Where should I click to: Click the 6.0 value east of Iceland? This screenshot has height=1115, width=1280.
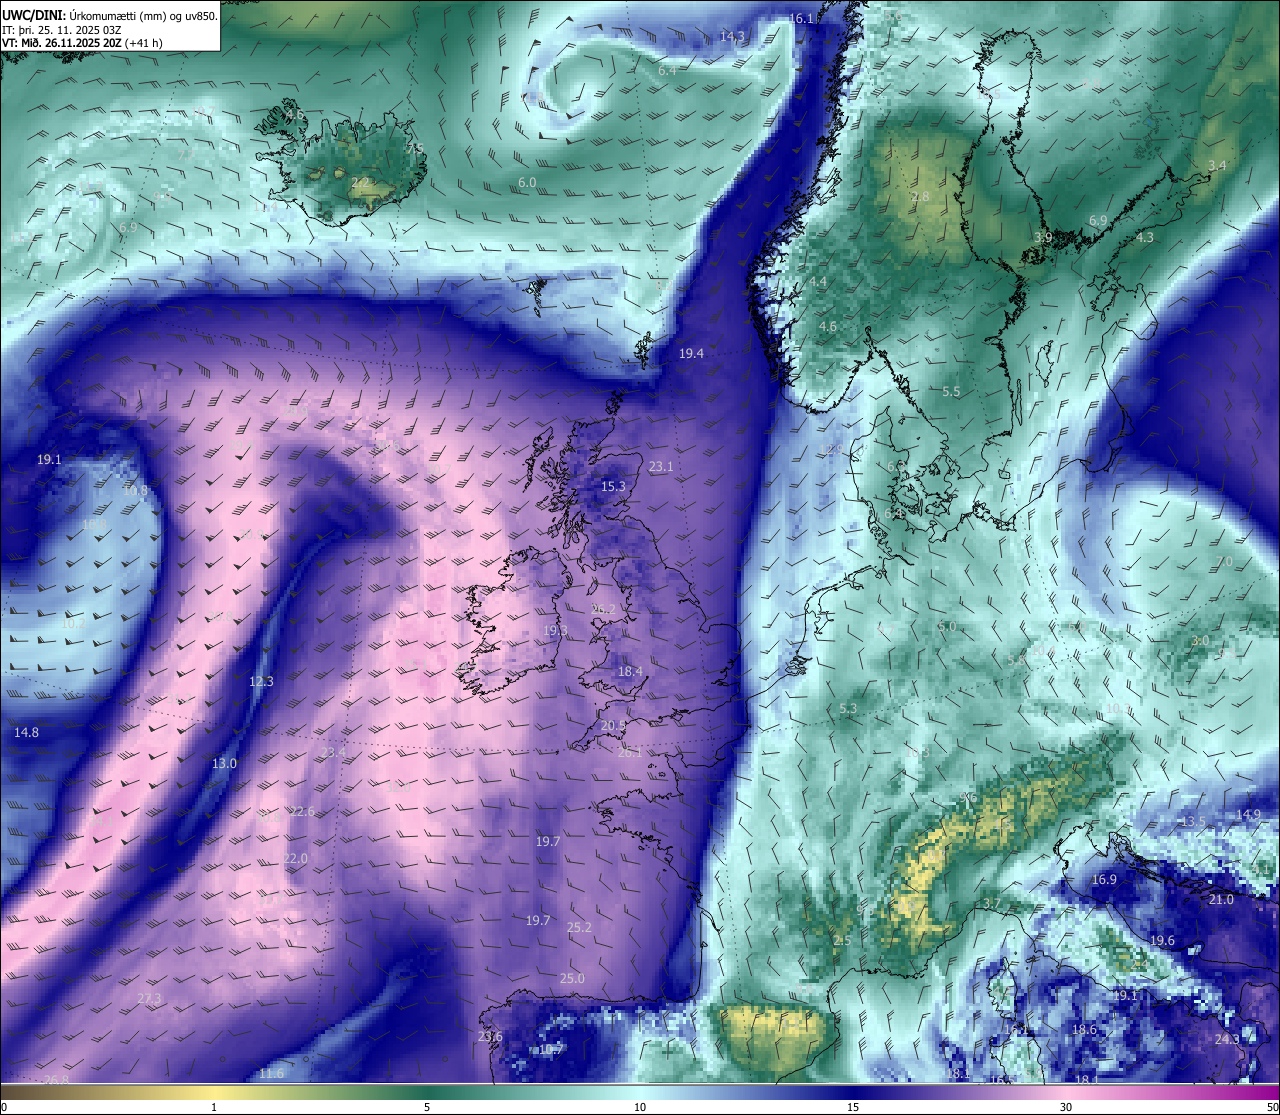click(x=527, y=183)
